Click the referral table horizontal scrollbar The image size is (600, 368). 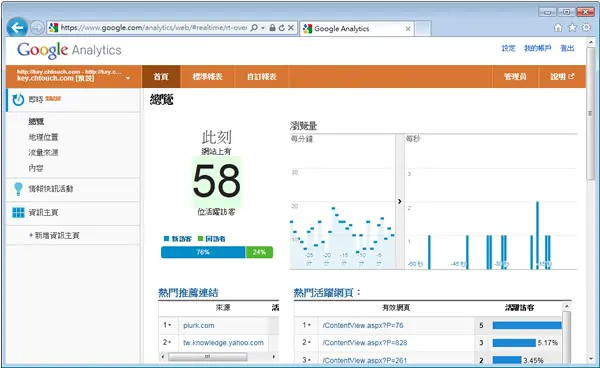(218, 357)
